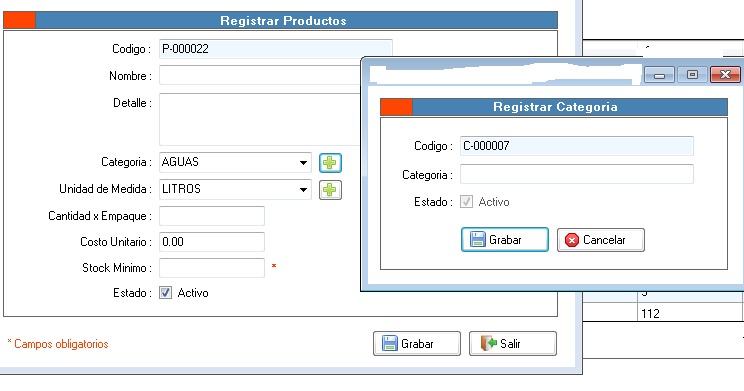Toggle the Activo checkbox in Registrar Productos
Screen dimensions: 744x391
pos(165,293)
